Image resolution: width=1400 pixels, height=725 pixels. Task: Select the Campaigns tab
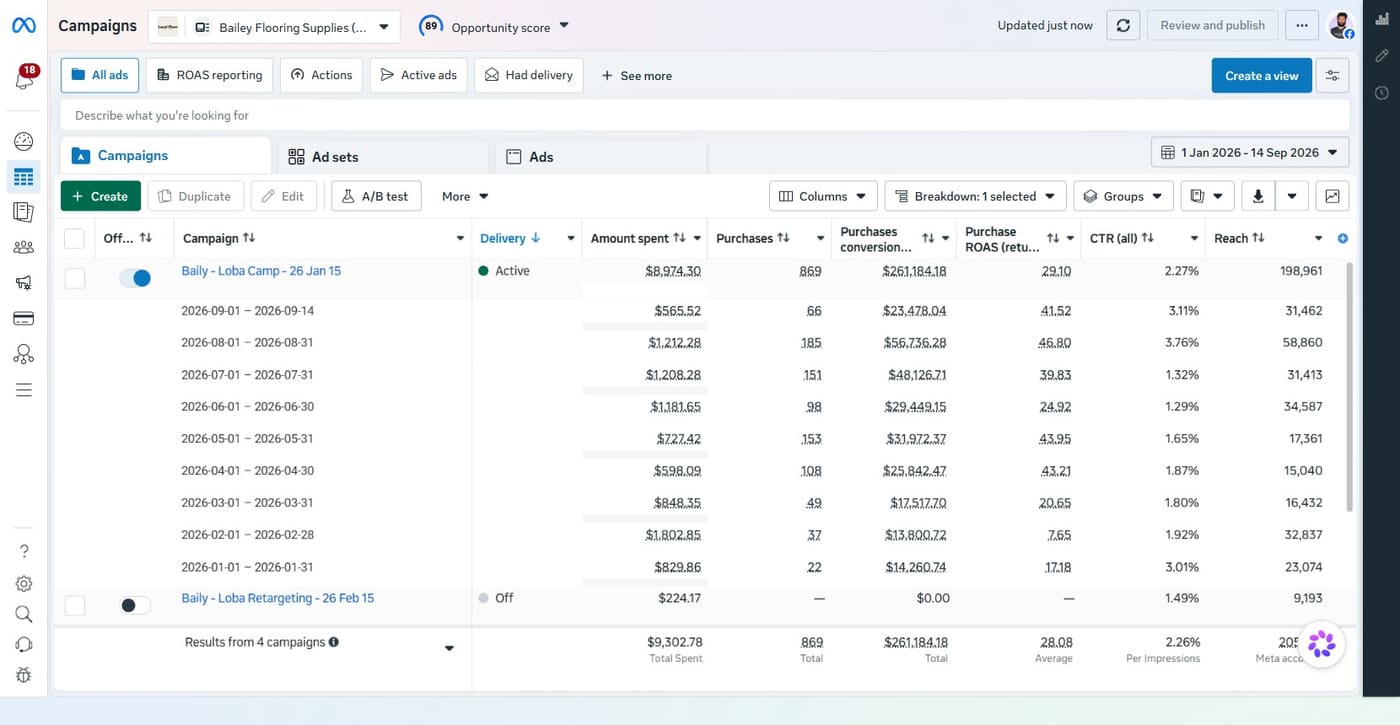(x=165, y=156)
